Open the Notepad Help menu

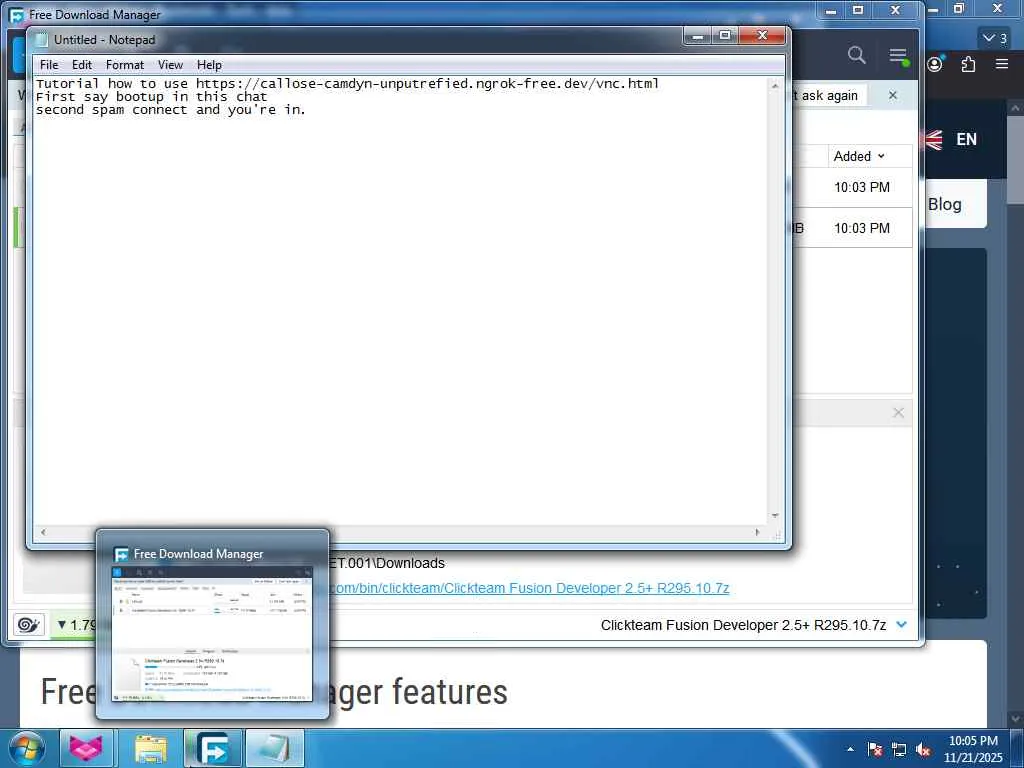tap(209, 65)
